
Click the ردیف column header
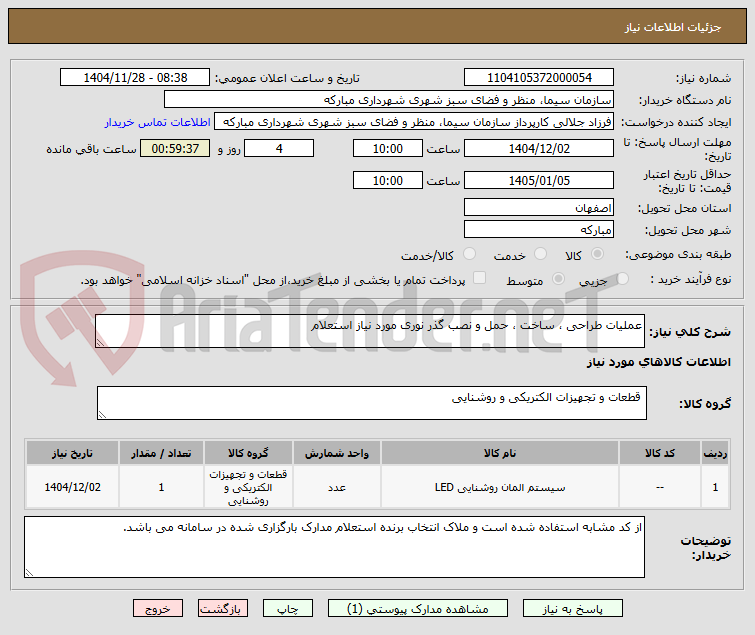(715, 453)
